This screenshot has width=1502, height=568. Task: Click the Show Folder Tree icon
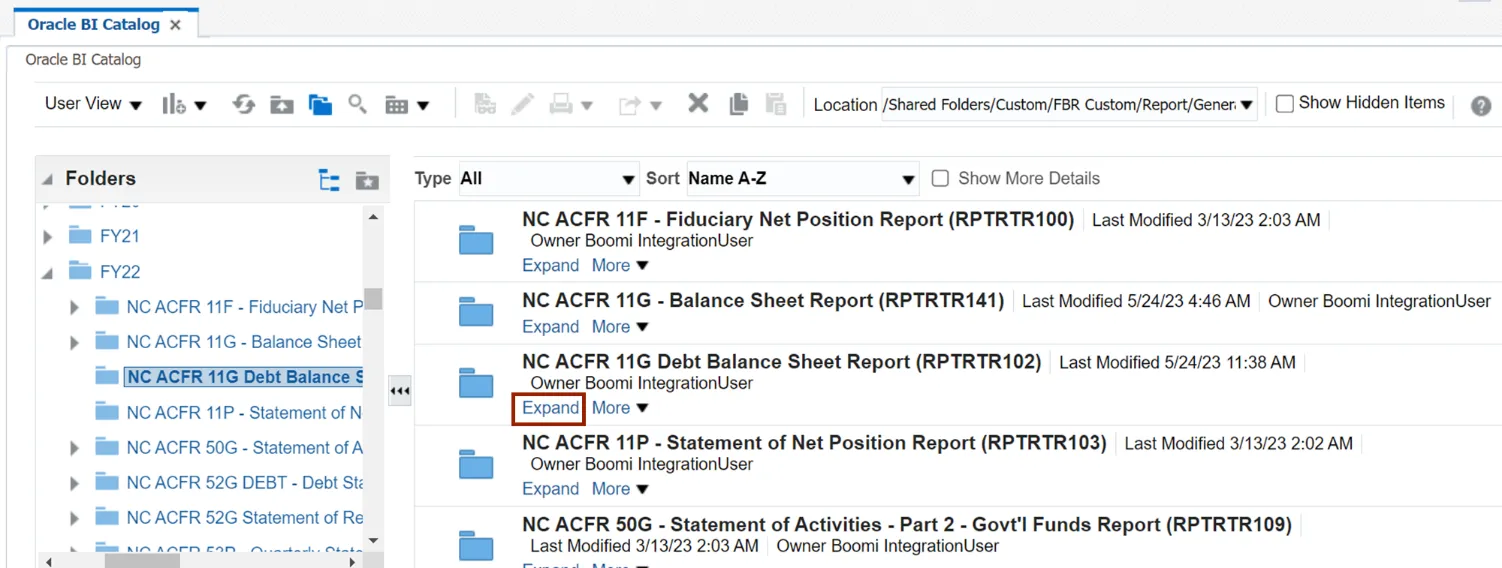[x=329, y=180]
